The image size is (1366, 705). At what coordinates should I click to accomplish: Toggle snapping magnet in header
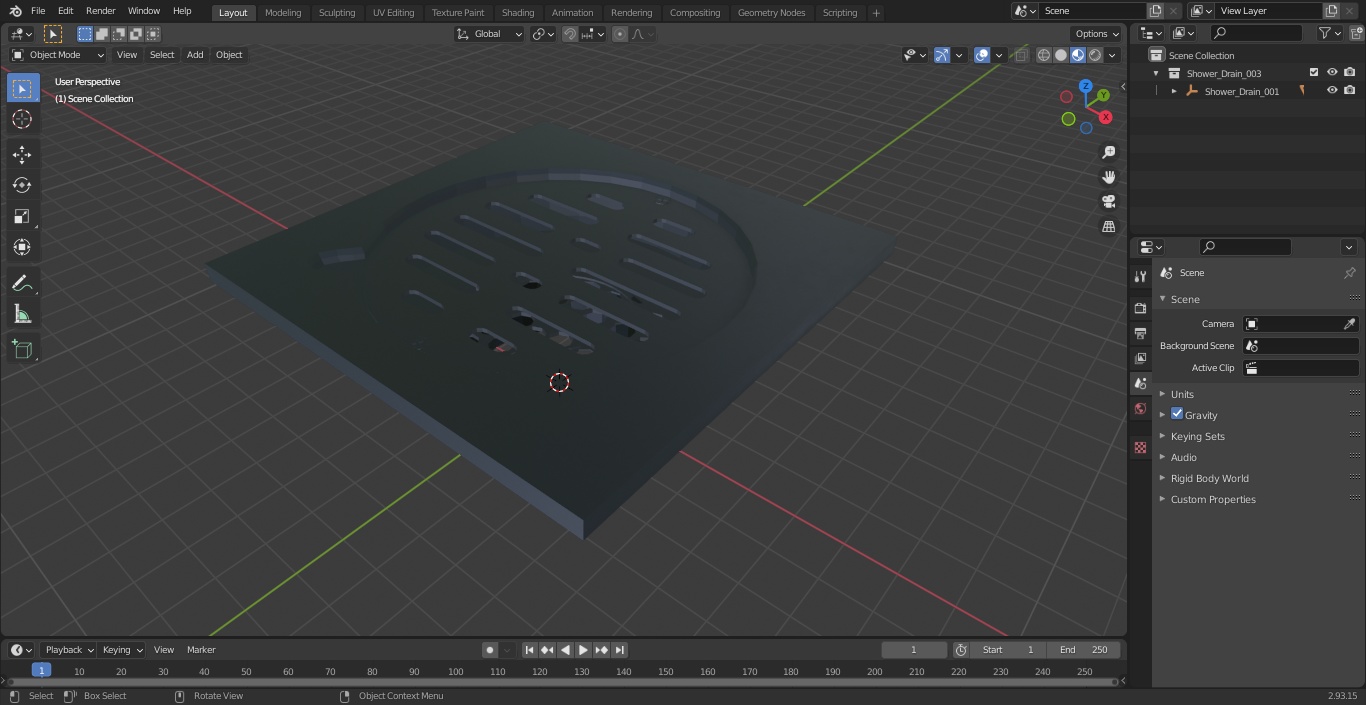(x=570, y=34)
